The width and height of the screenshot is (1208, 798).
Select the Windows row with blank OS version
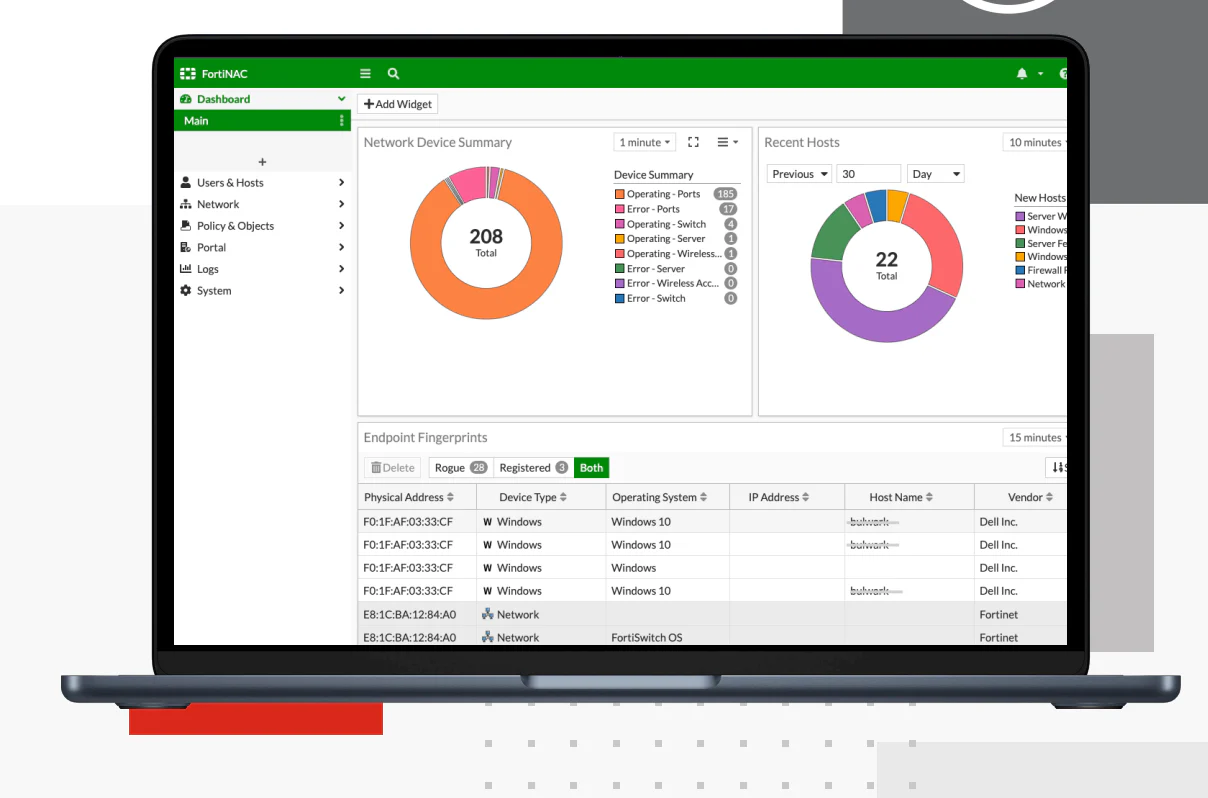tap(712, 568)
